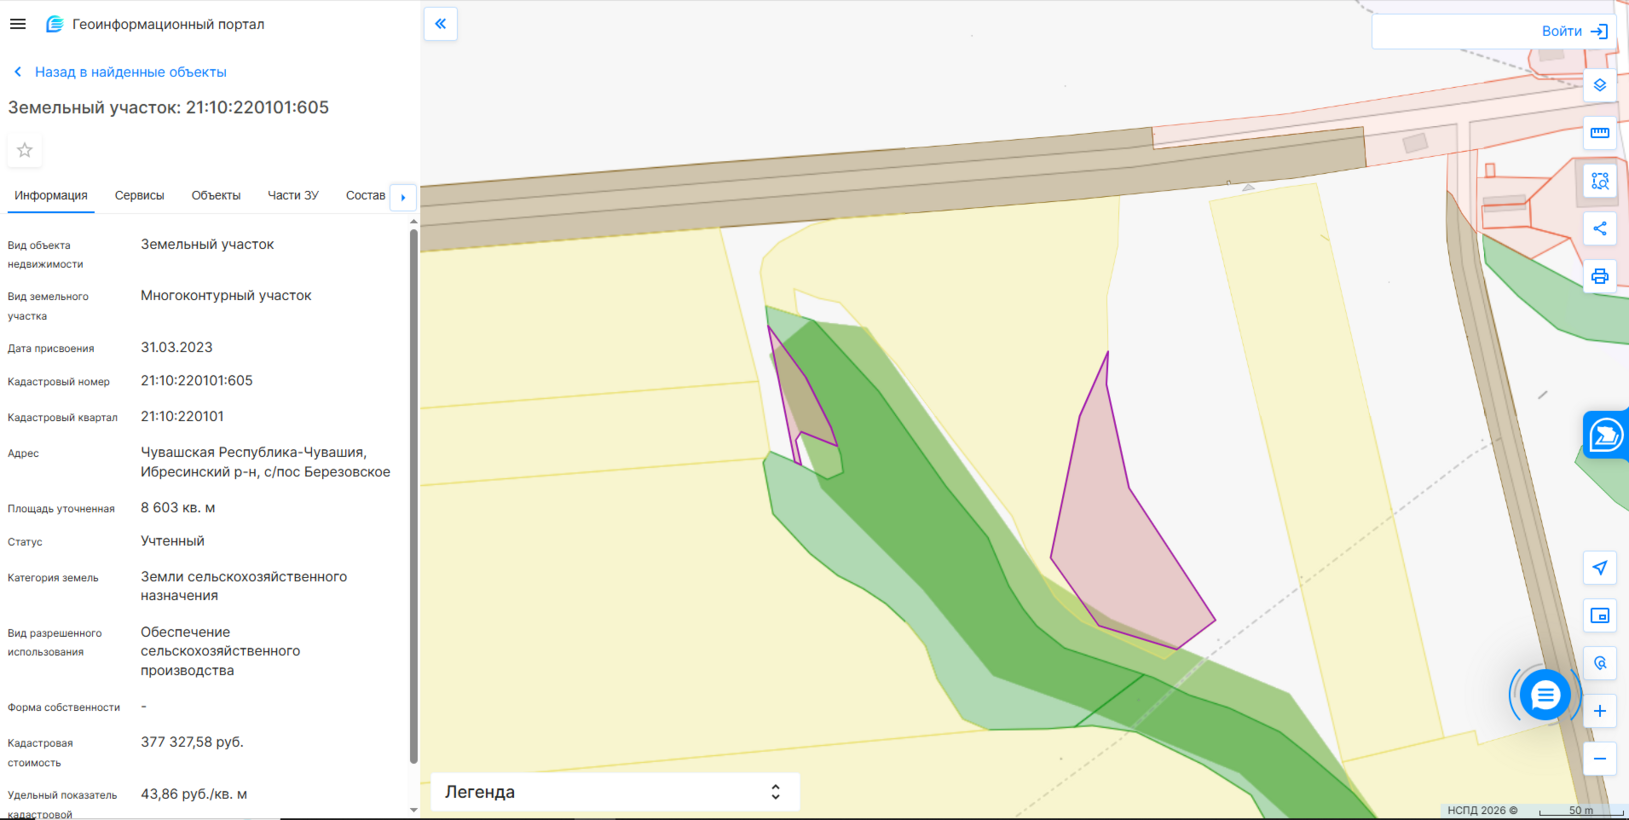Click the Войти login button

pyautogui.click(x=1573, y=32)
